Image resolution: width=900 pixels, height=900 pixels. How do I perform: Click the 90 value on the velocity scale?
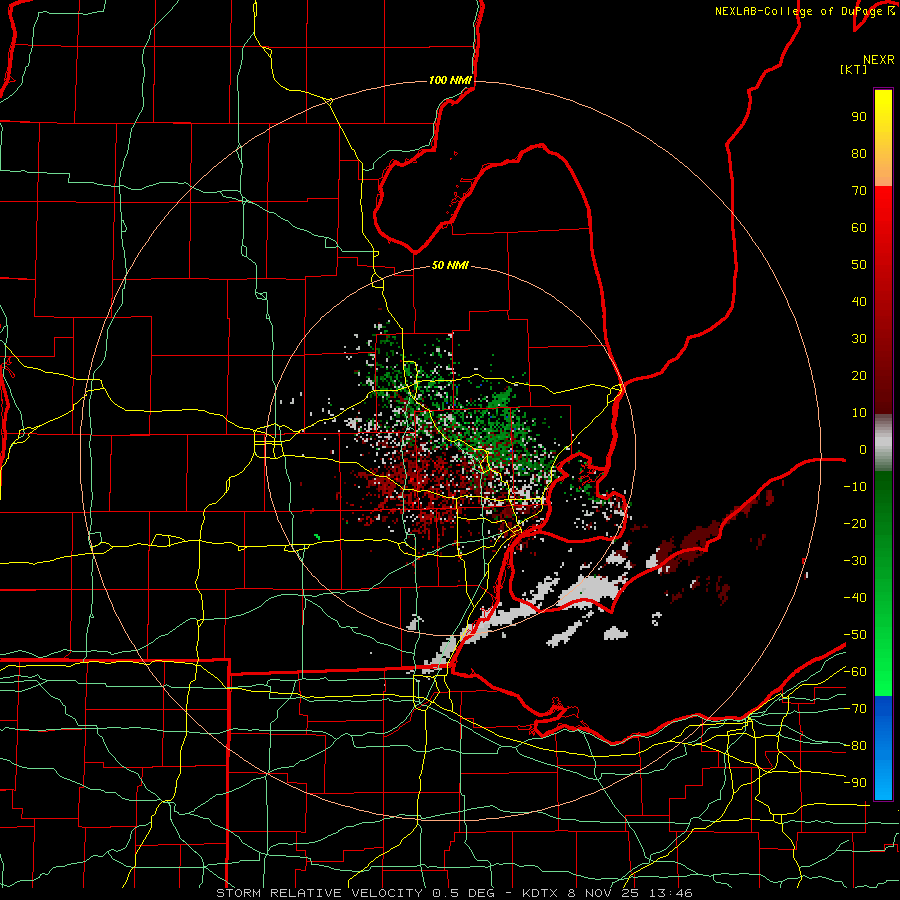pyautogui.click(x=859, y=117)
